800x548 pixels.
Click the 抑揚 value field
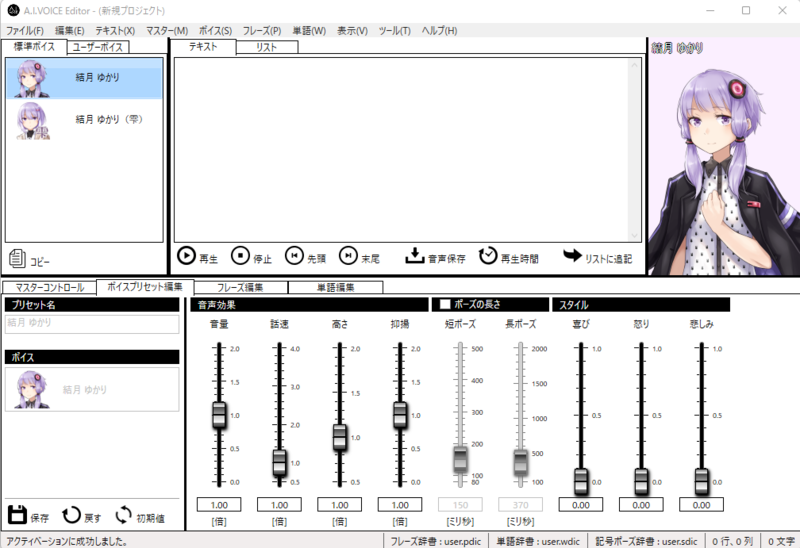[x=400, y=505]
